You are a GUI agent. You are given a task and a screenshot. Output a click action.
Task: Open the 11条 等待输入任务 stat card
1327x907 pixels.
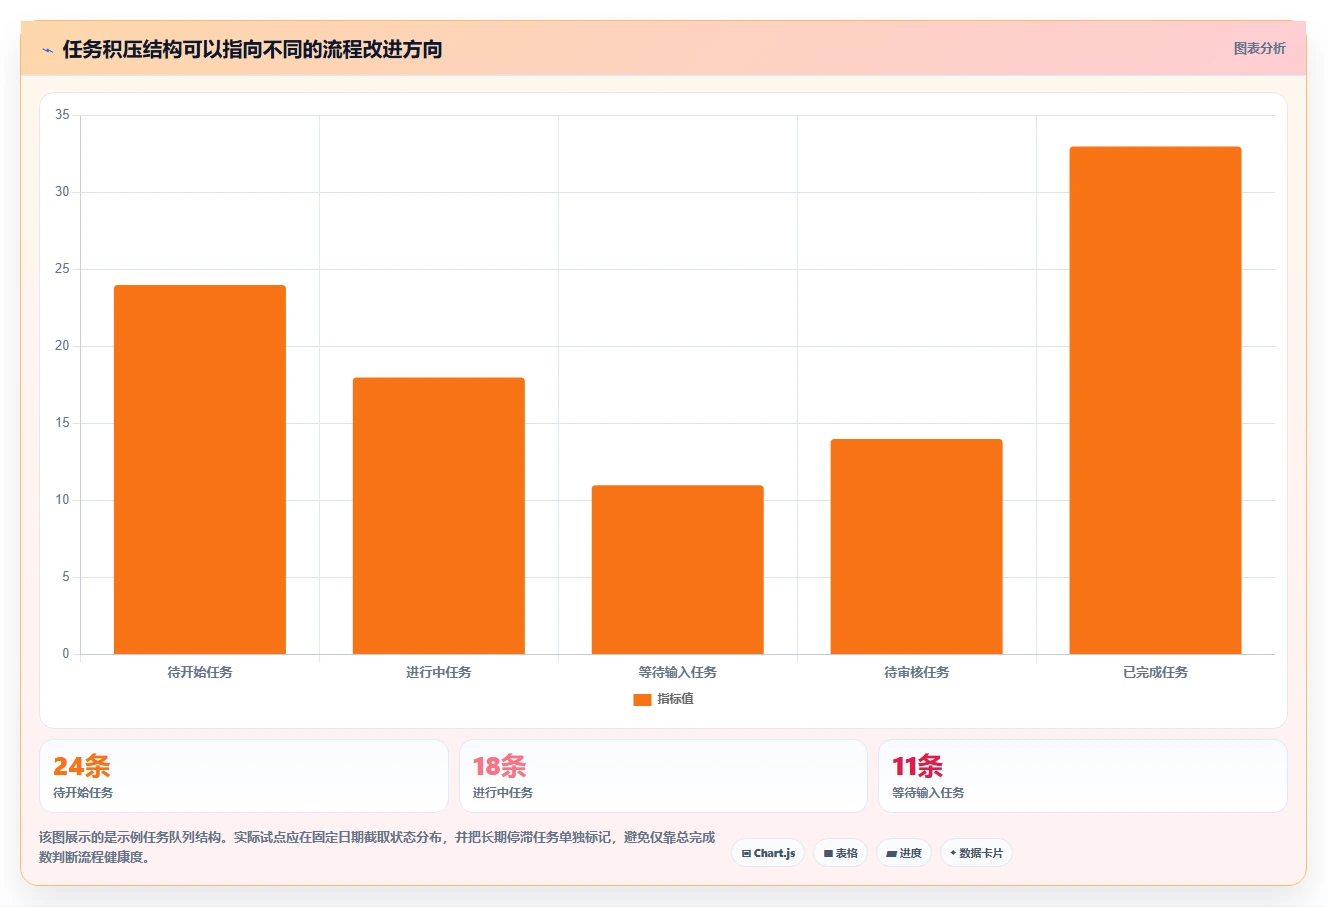click(1083, 776)
